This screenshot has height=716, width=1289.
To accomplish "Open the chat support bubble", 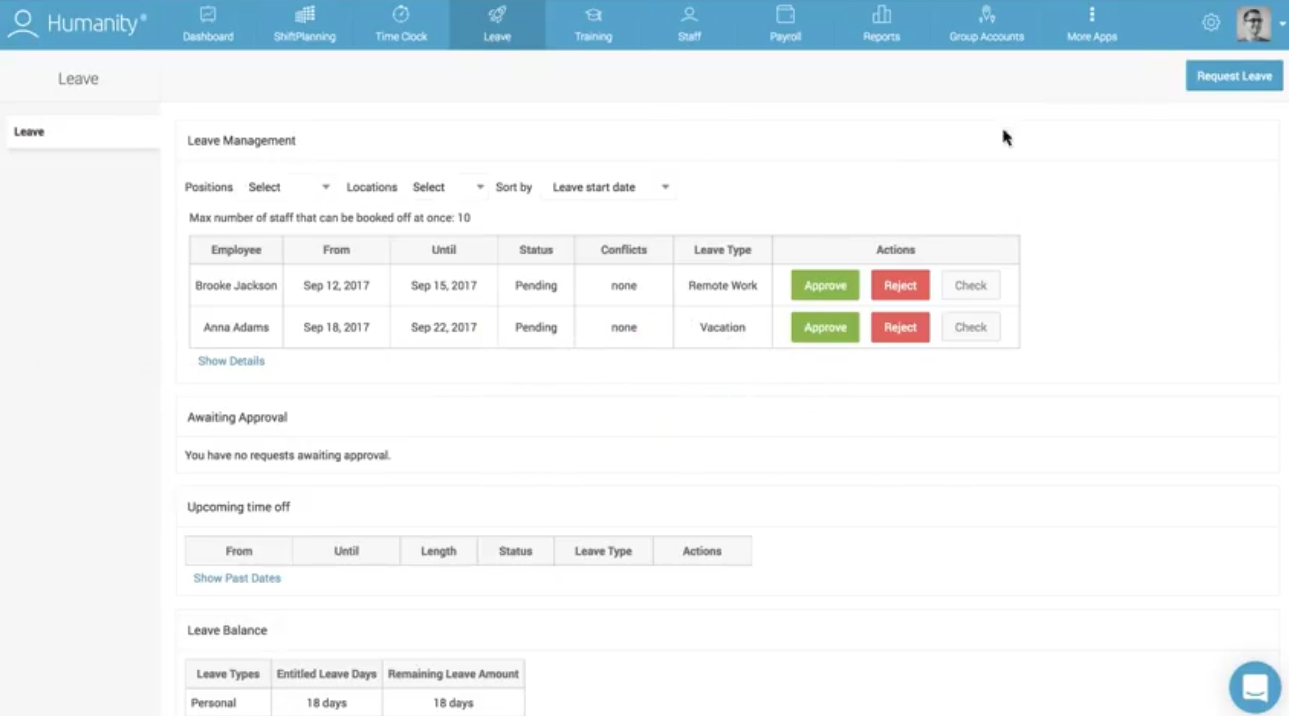I will 1255,687.
